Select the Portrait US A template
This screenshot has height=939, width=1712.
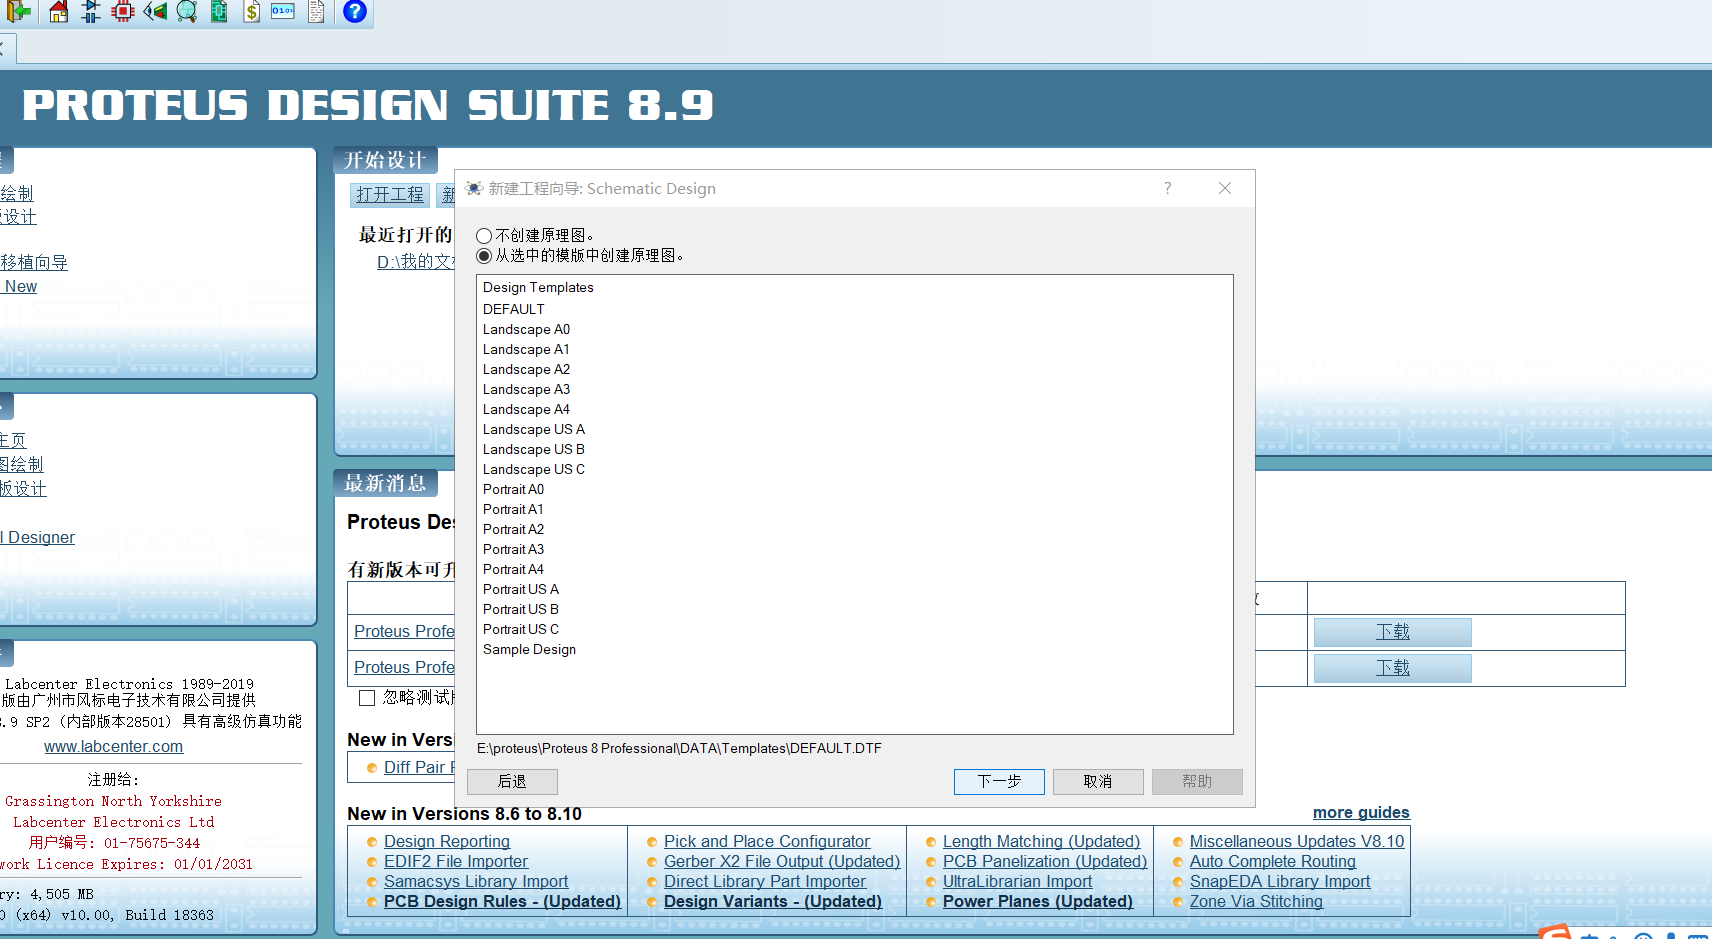tap(521, 589)
